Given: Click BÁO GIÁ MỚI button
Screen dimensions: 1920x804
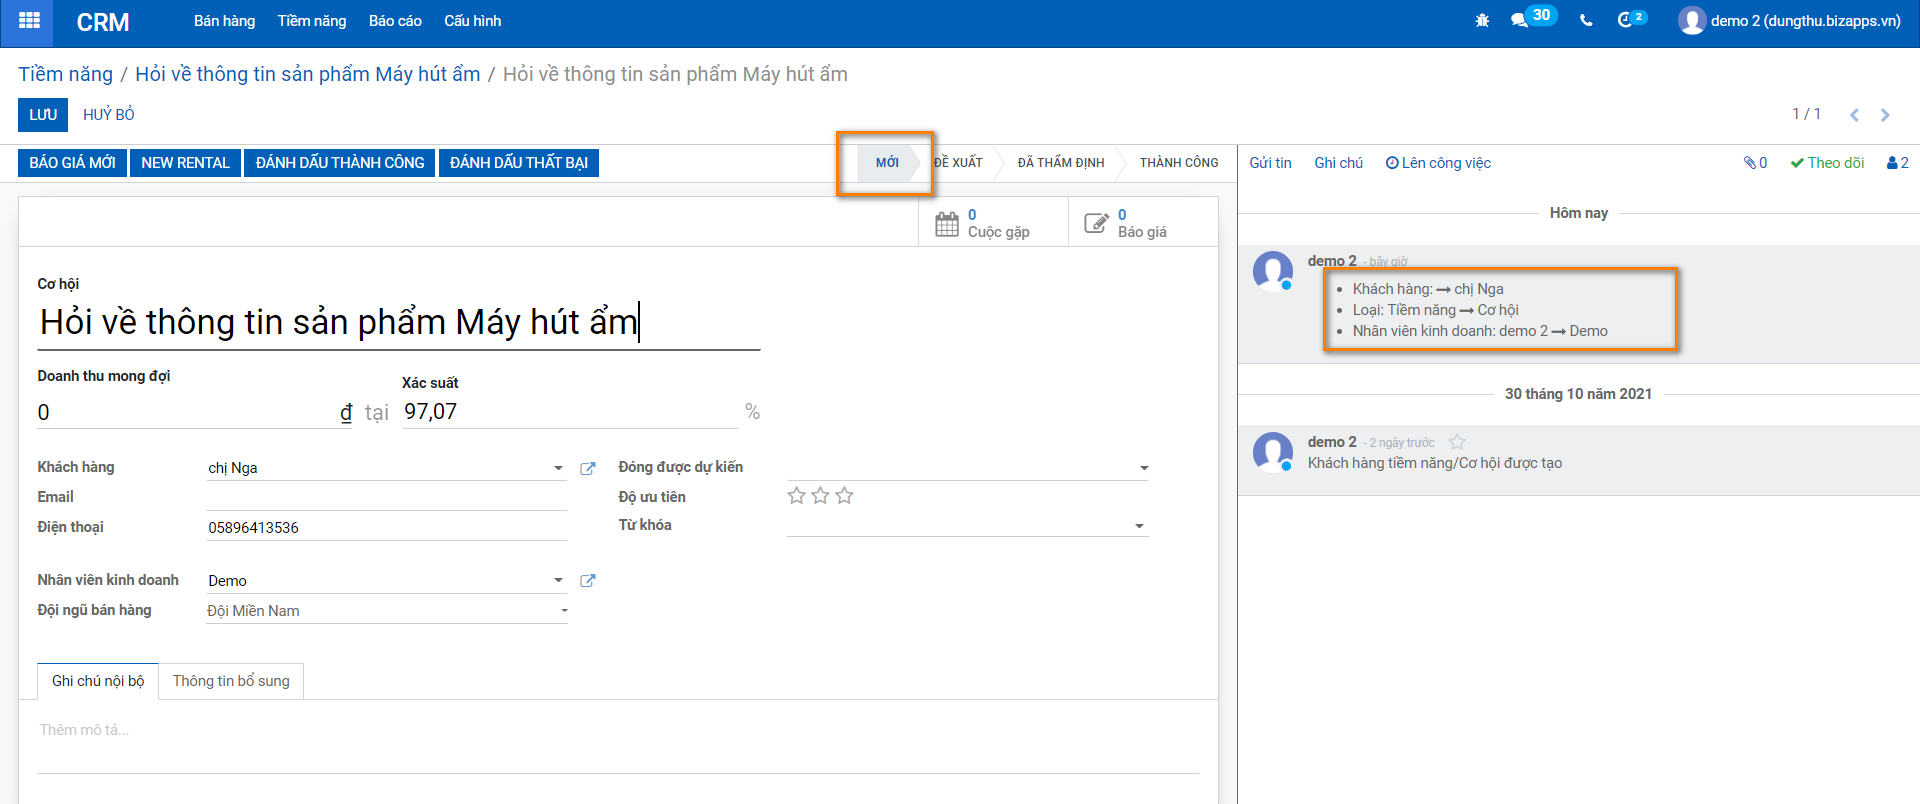Looking at the screenshot, I should (x=72, y=163).
